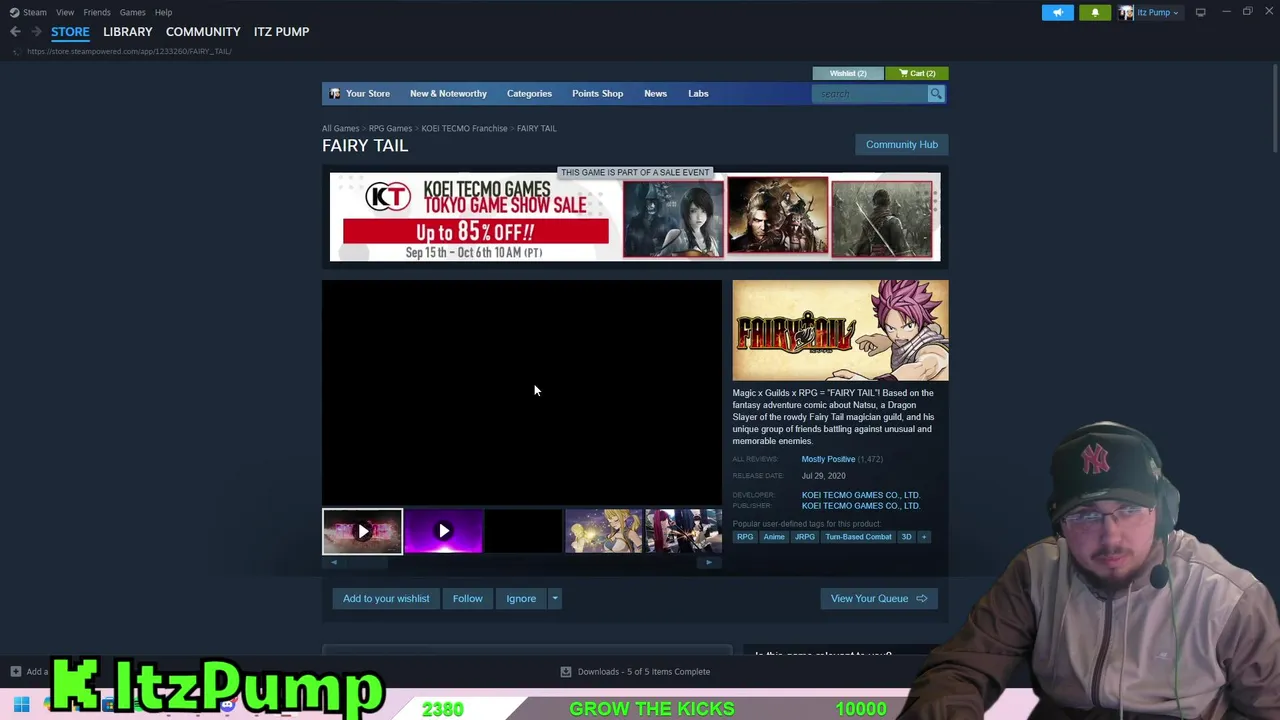Click the Ignore button

click(521, 599)
